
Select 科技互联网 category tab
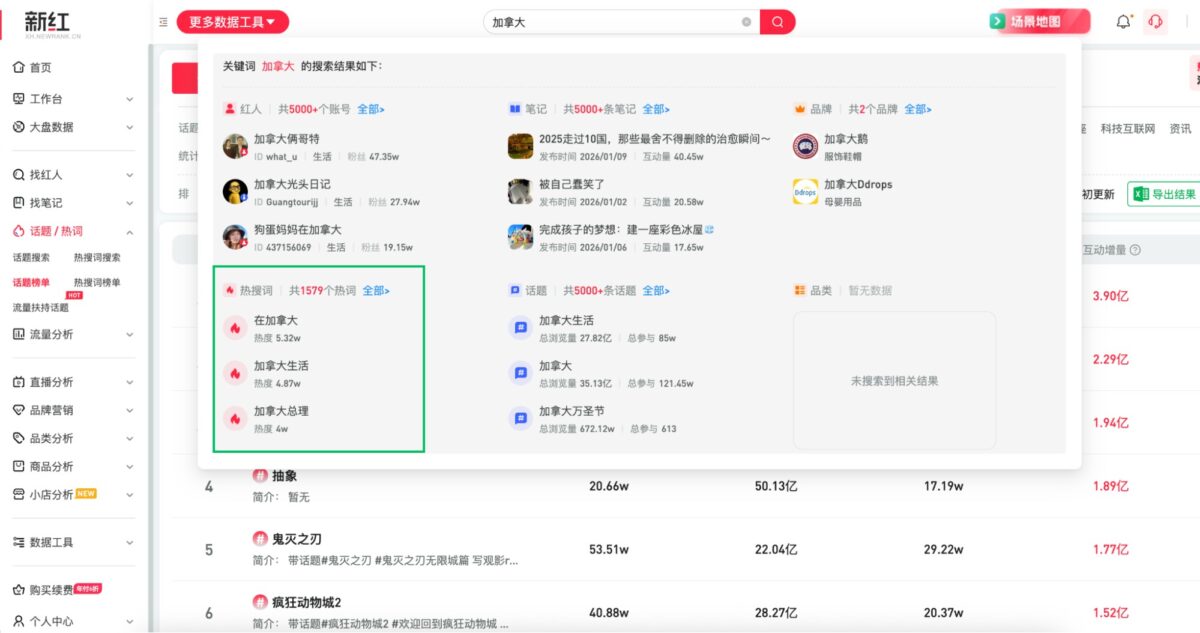pos(1127,129)
